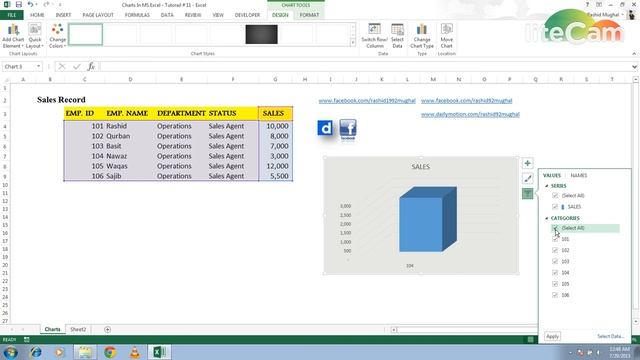Toggle category 102 checkbox
The height and width of the screenshot is (360, 640).
(x=555, y=250)
